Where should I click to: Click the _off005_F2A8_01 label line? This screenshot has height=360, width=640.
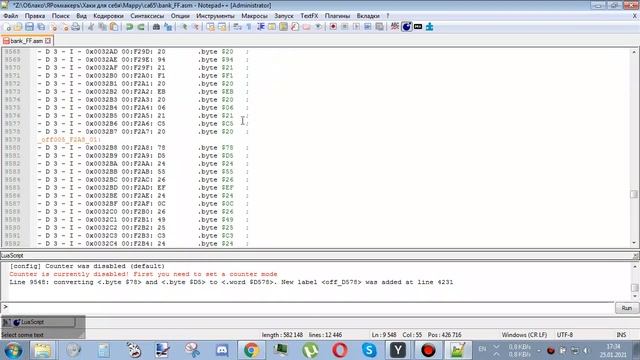click(70, 140)
